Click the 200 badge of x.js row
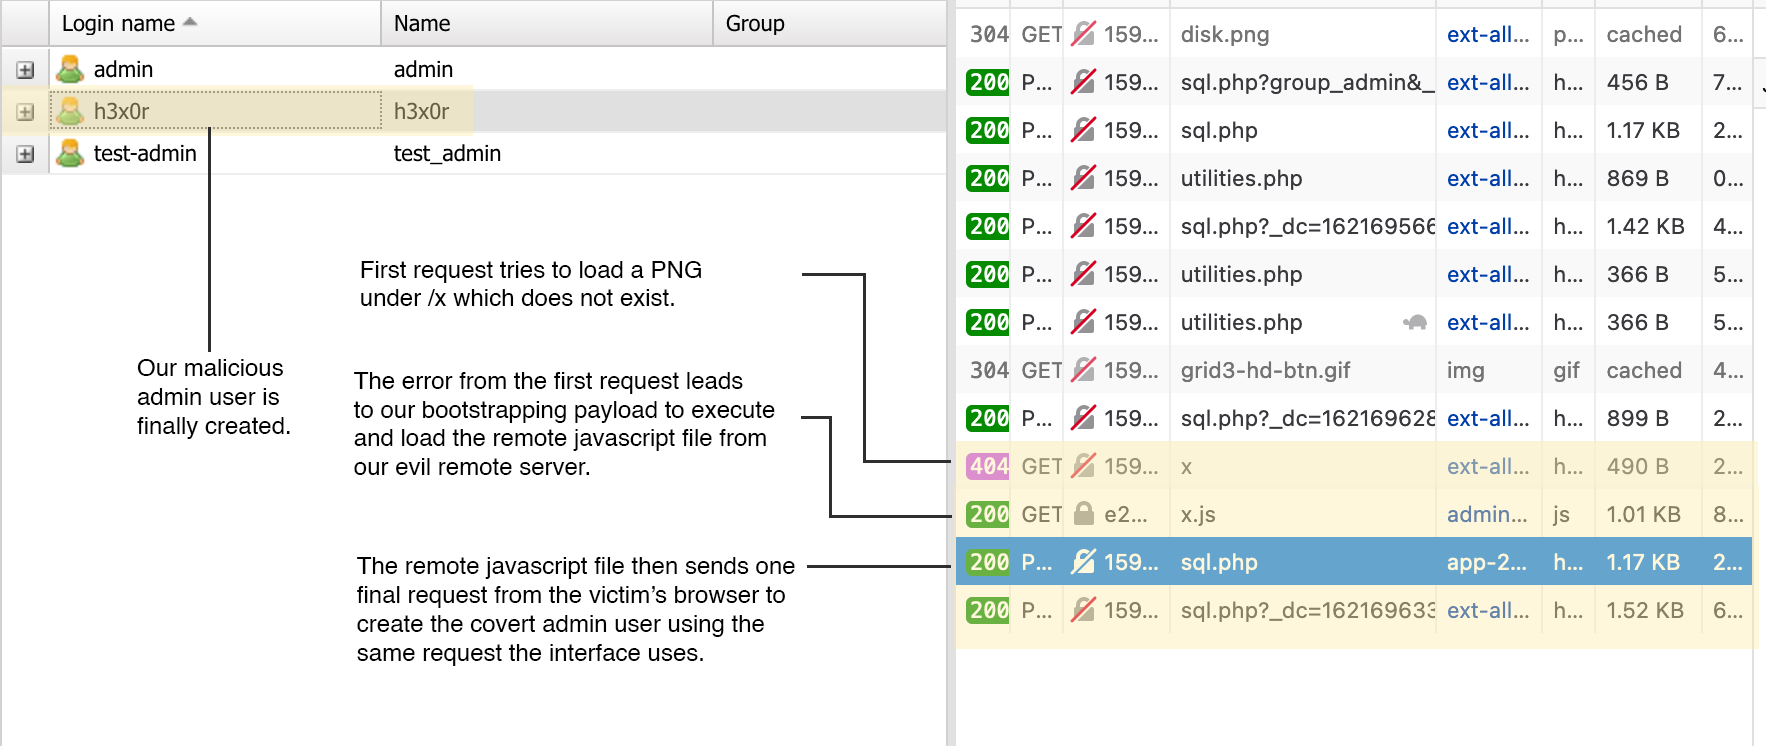The width and height of the screenshot is (1766, 746). tap(989, 514)
